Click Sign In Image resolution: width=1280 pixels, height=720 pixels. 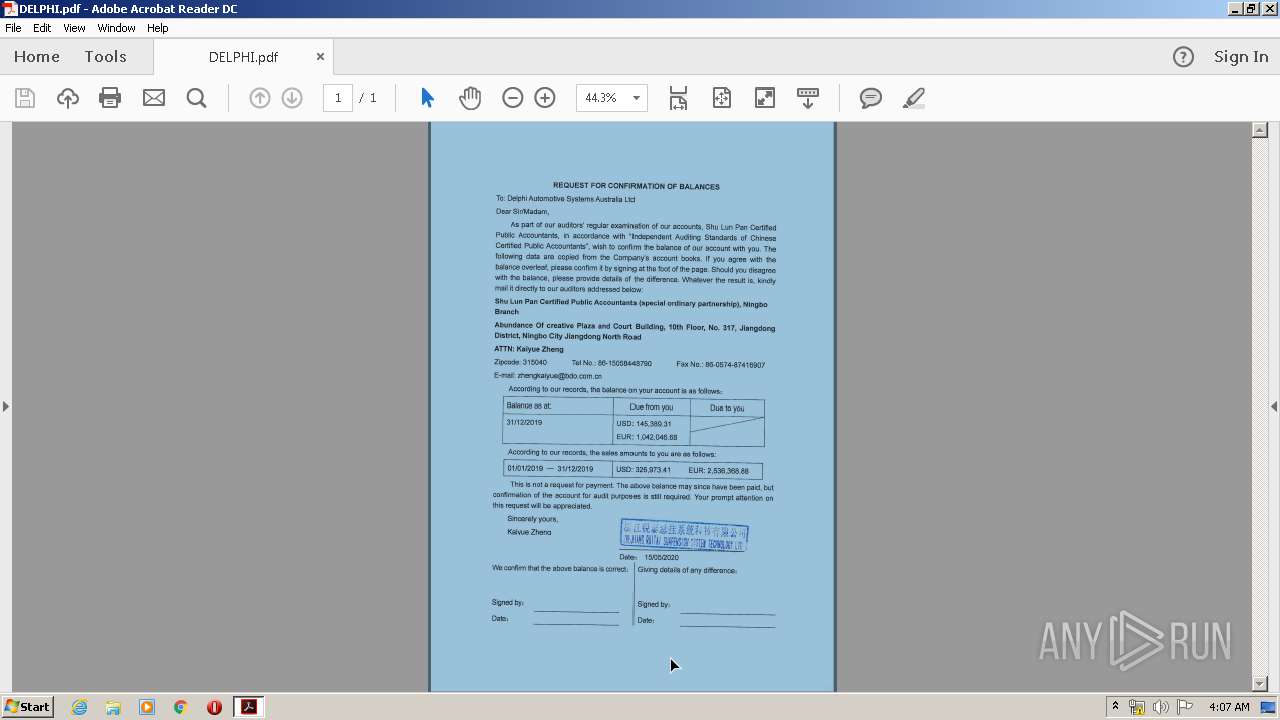1241,57
